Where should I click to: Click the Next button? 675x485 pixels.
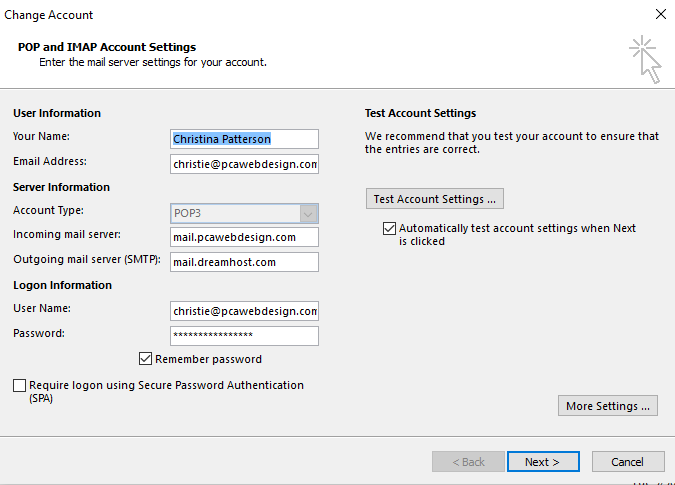(543, 462)
